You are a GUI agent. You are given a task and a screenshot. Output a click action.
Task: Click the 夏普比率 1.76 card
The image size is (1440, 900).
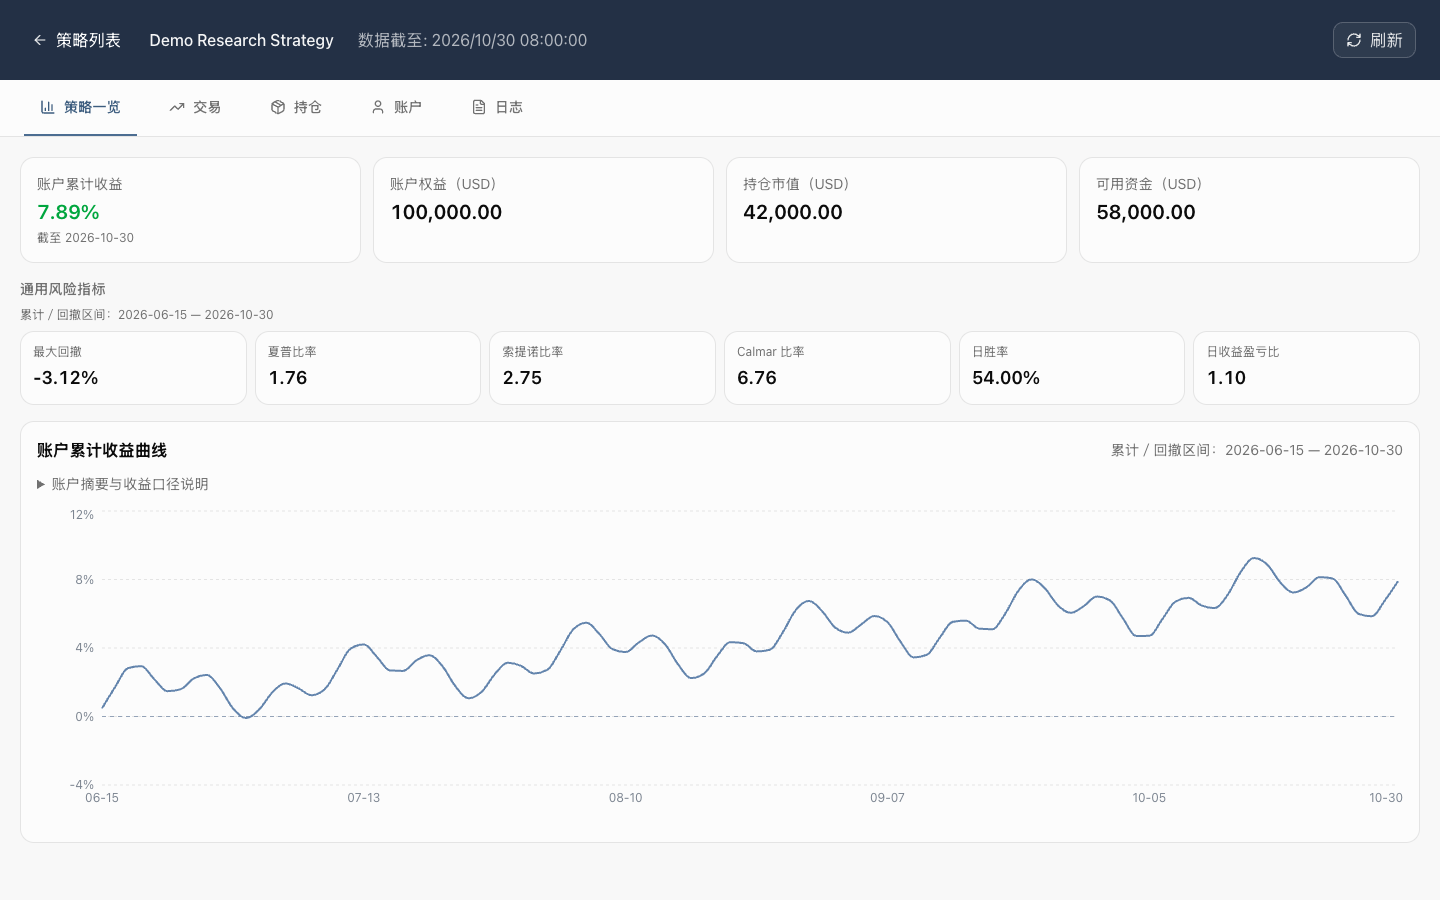pyautogui.click(x=368, y=368)
